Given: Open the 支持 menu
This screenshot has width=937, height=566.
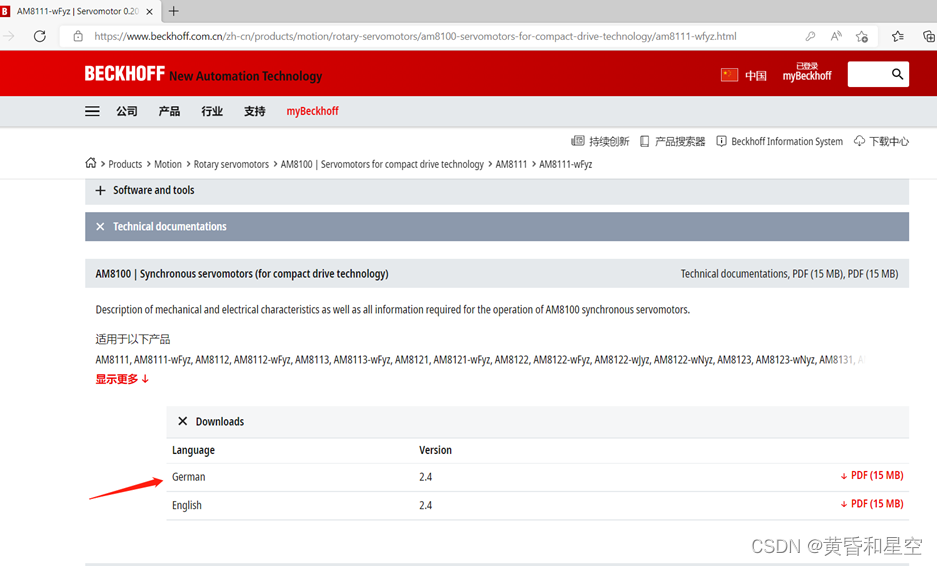Looking at the screenshot, I should (255, 111).
